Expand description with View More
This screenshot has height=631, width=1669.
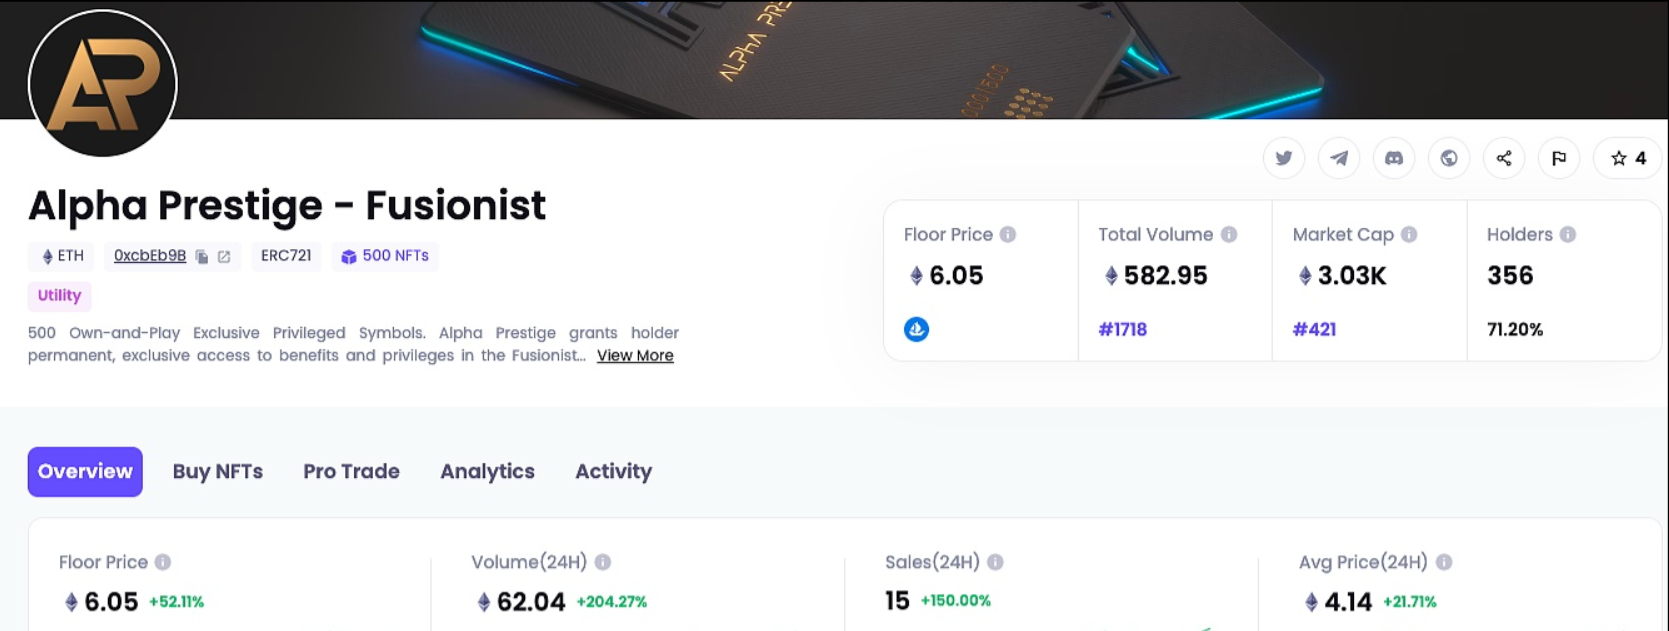[x=635, y=356]
